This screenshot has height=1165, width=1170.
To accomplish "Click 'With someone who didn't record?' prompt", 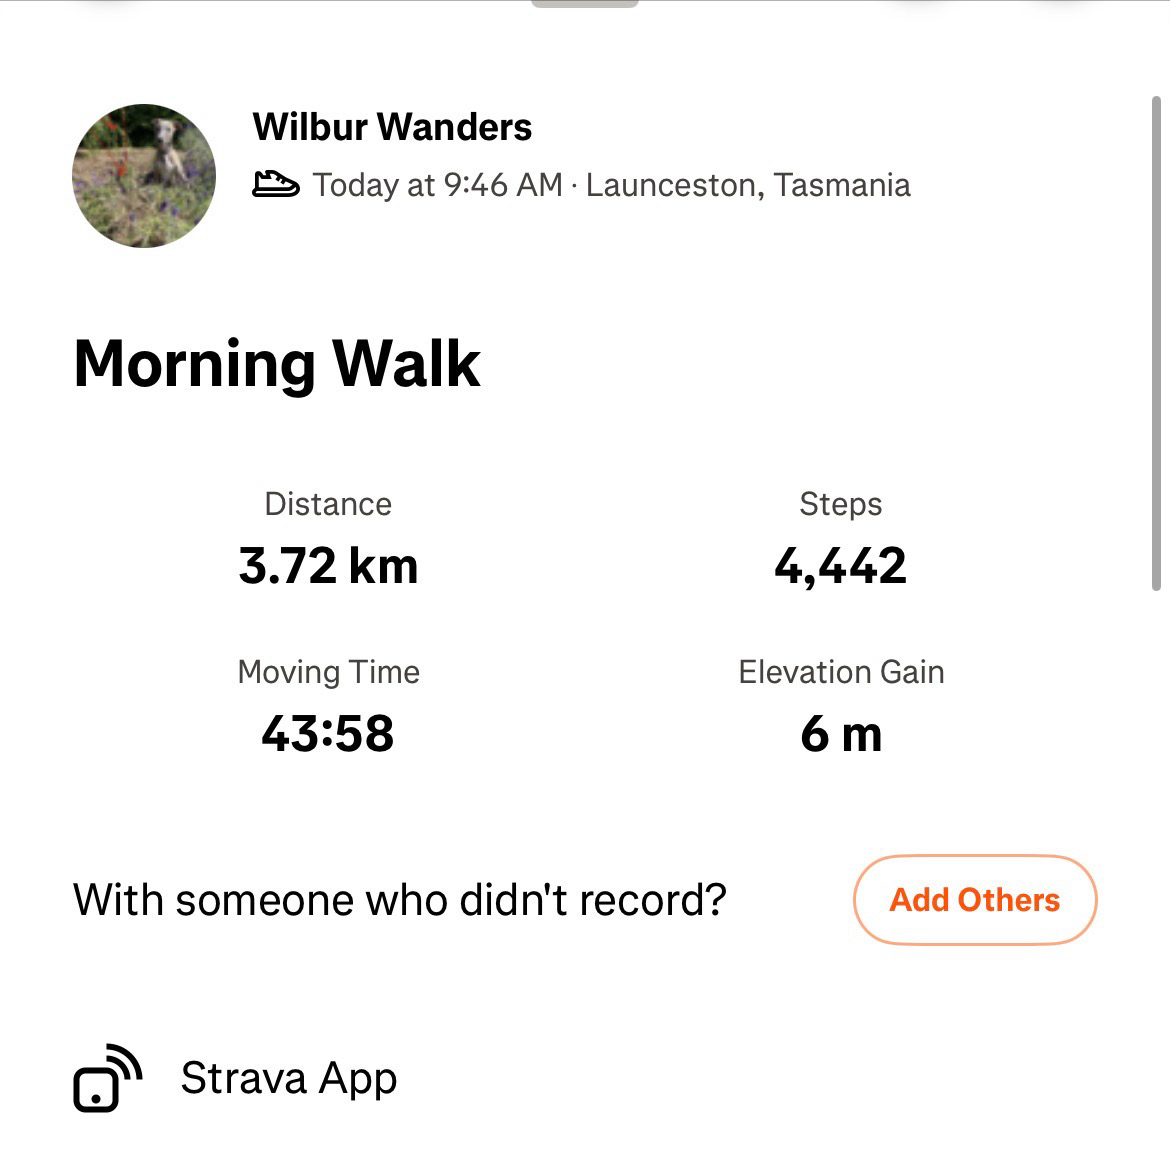I will pos(399,900).
